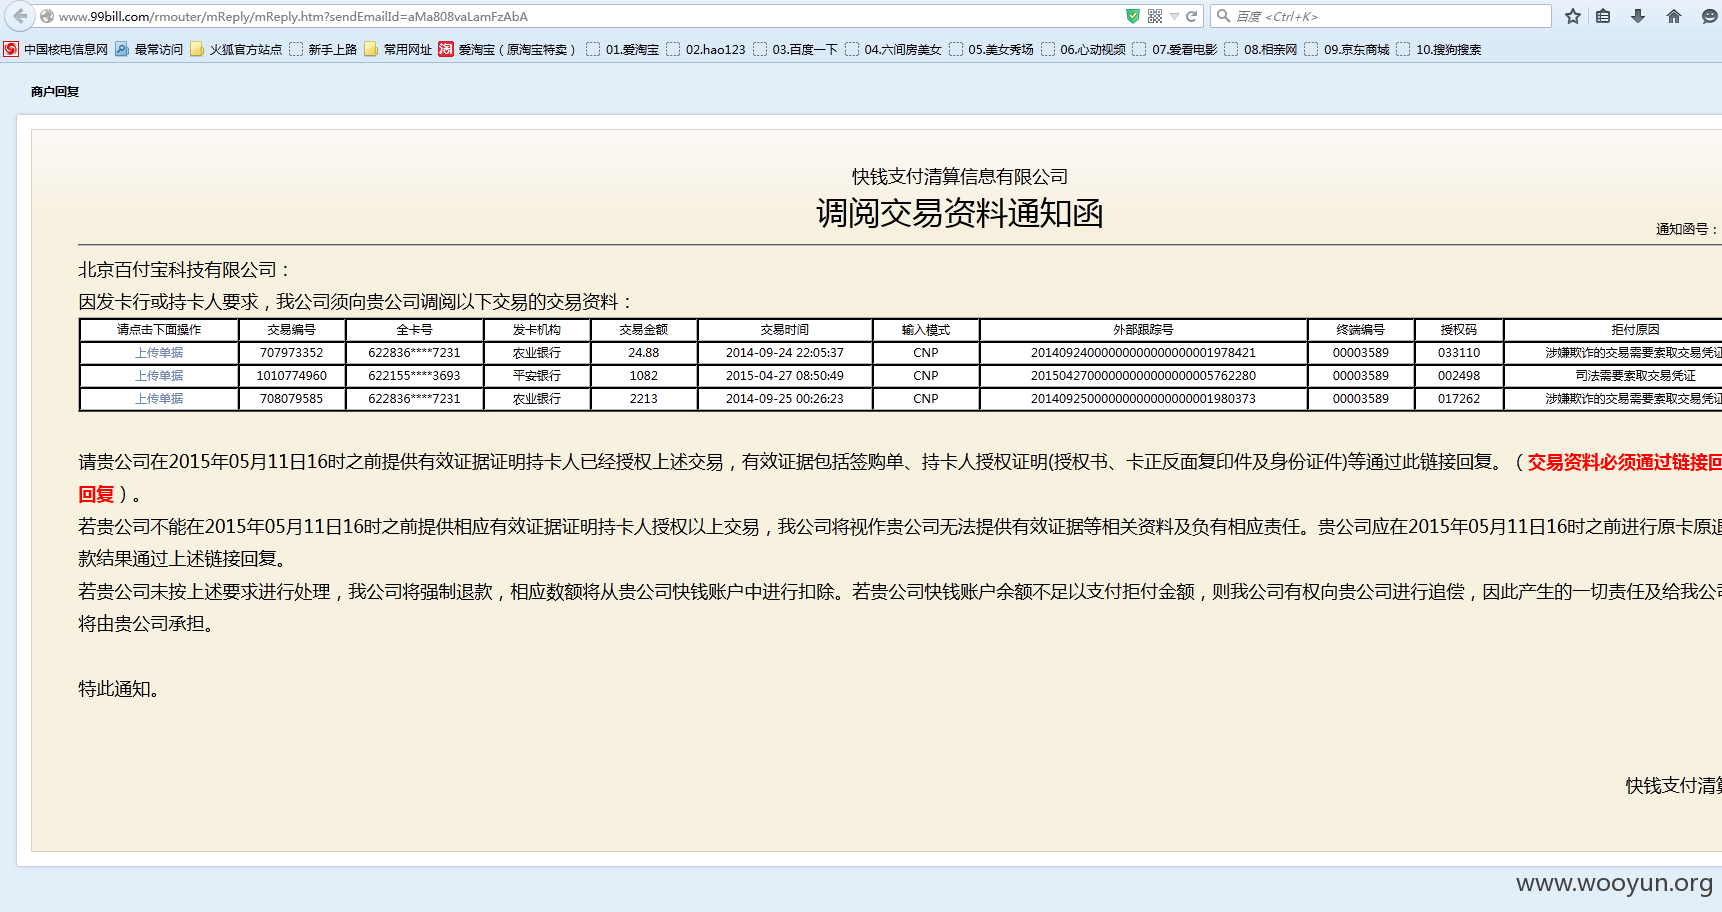Click 上传单据 for transaction 708079585
The width and height of the screenshot is (1722, 912).
pos(159,399)
